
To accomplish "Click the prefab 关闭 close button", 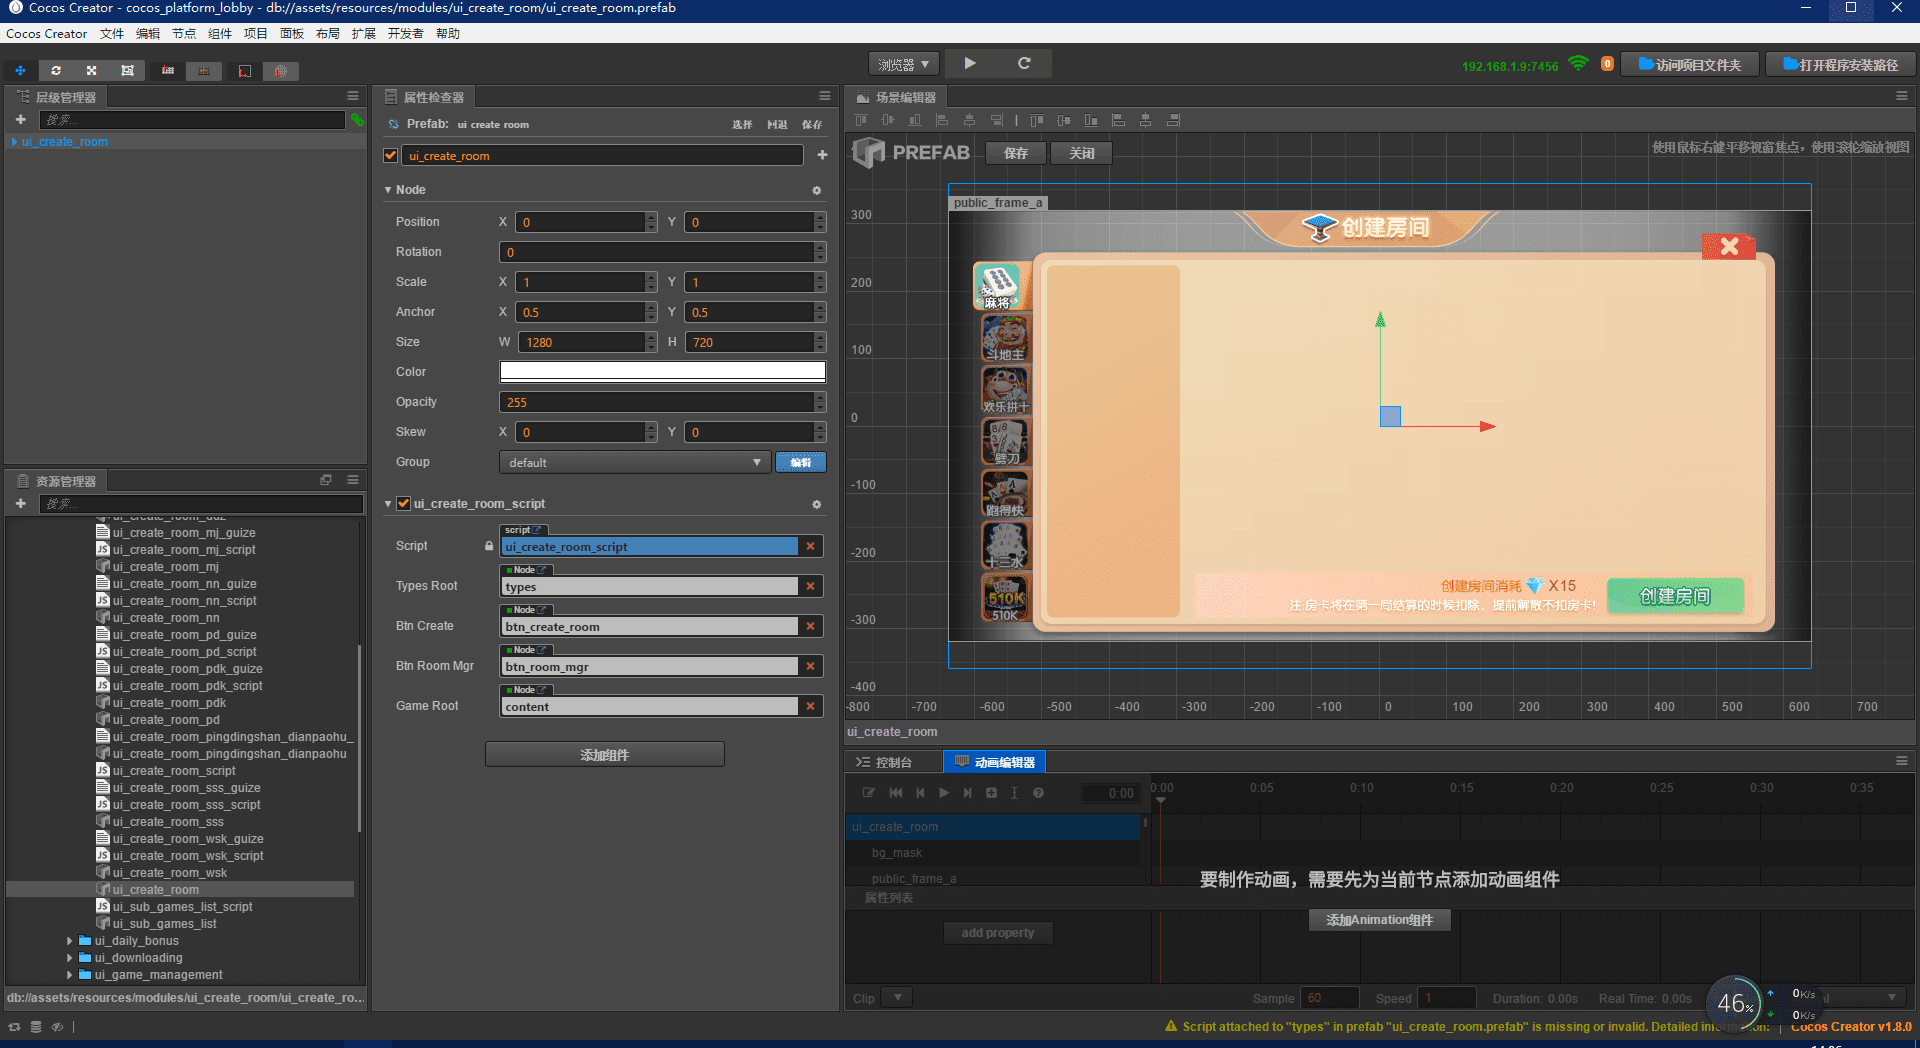I will click(x=1082, y=153).
